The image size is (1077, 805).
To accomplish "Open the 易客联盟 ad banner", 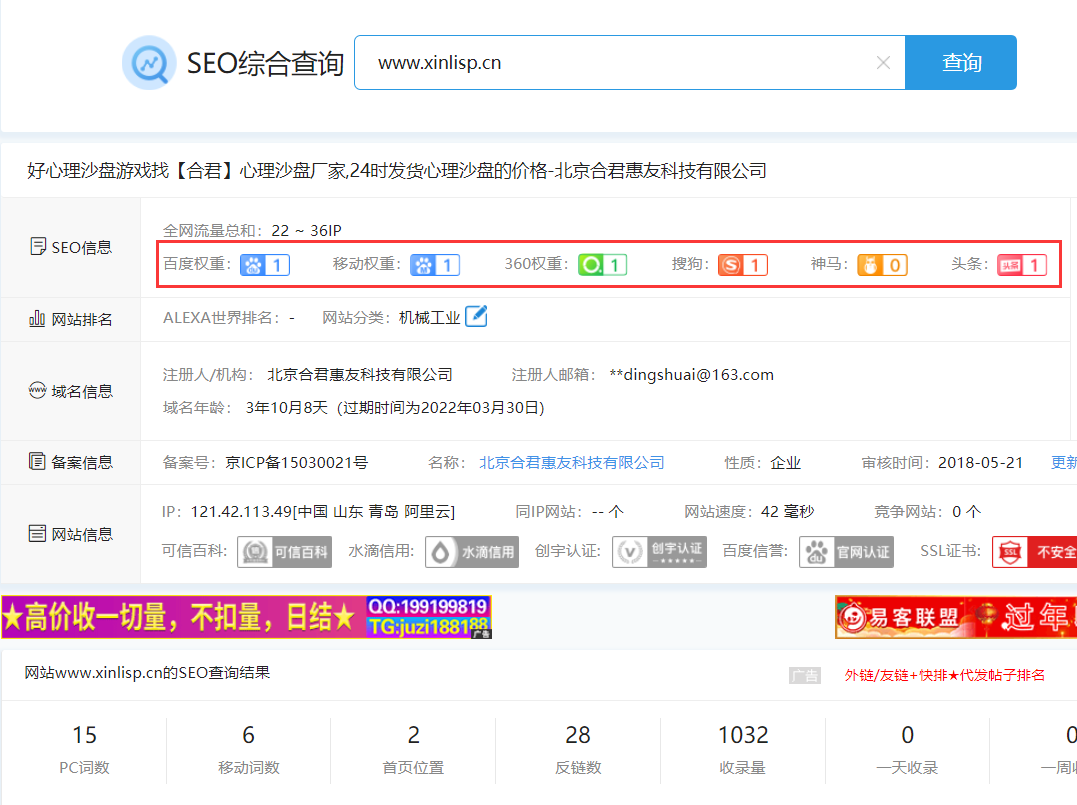I will click(956, 617).
